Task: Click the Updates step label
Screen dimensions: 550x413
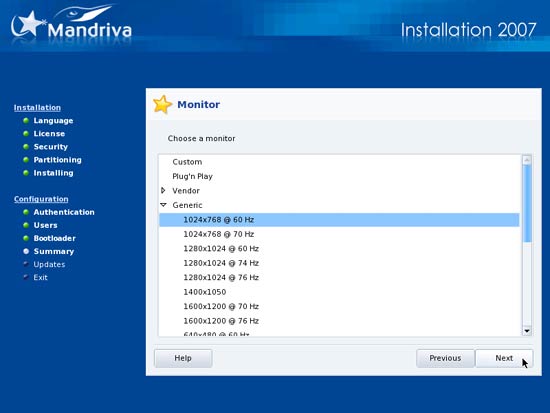Action: pyautogui.click(x=49, y=265)
